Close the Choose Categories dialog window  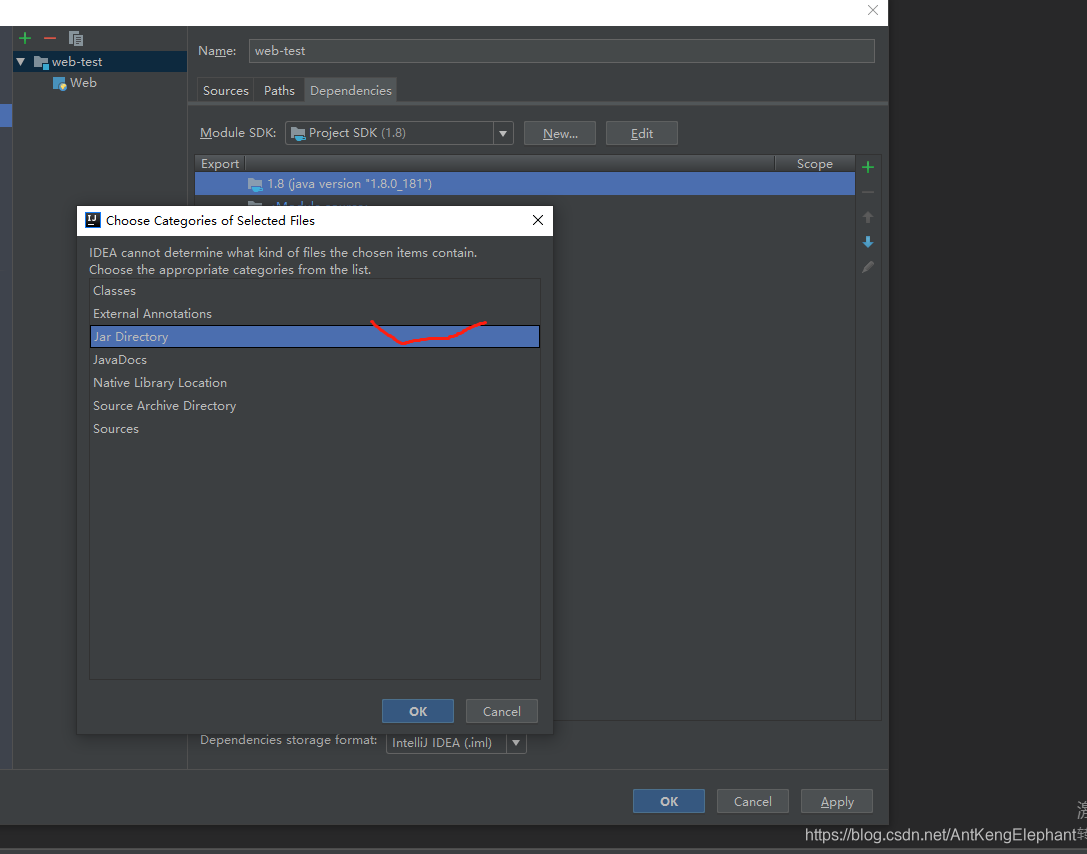pyautogui.click(x=537, y=220)
